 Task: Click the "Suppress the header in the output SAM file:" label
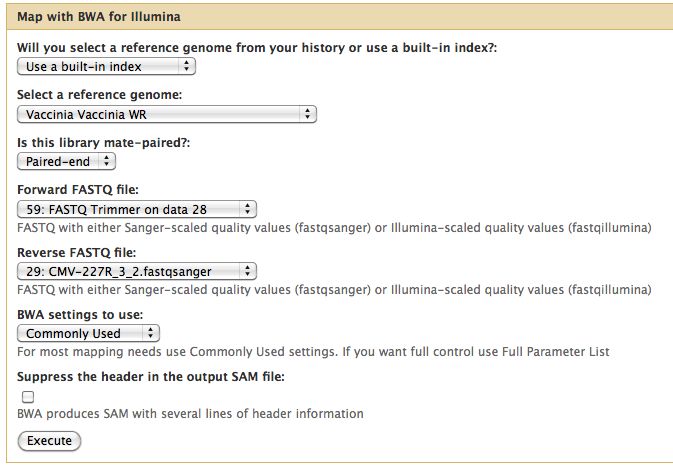(x=151, y=377)
